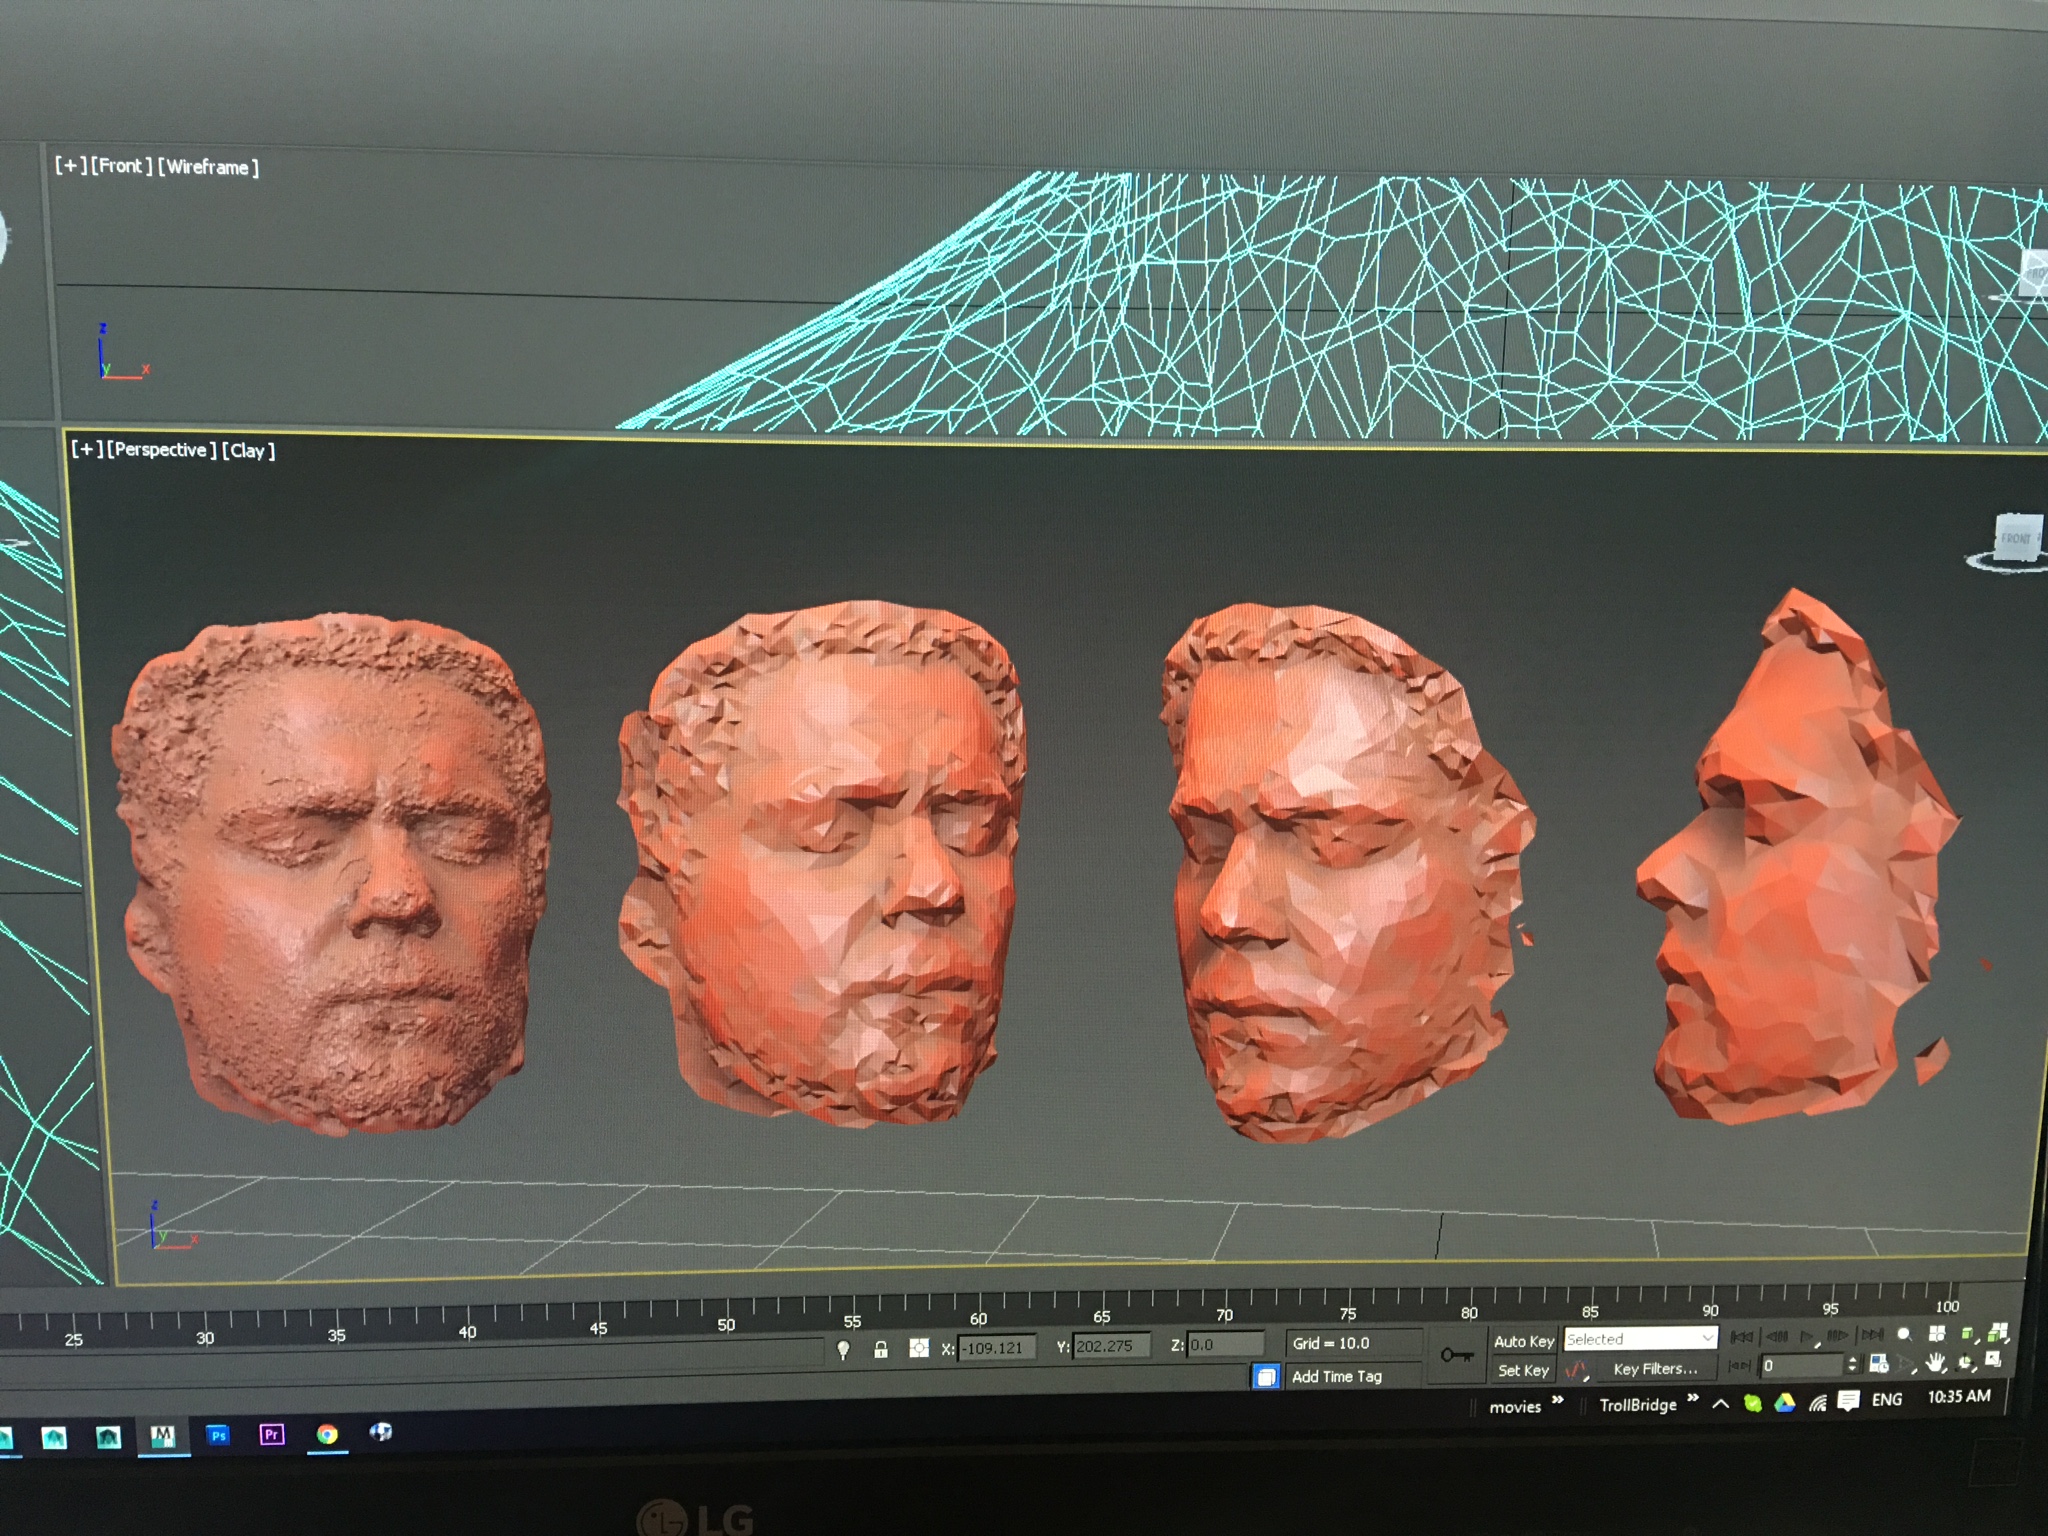The image size is (2048, 1536).
Task: Click the Perspective viewport label menu
Action: [161, 450]
